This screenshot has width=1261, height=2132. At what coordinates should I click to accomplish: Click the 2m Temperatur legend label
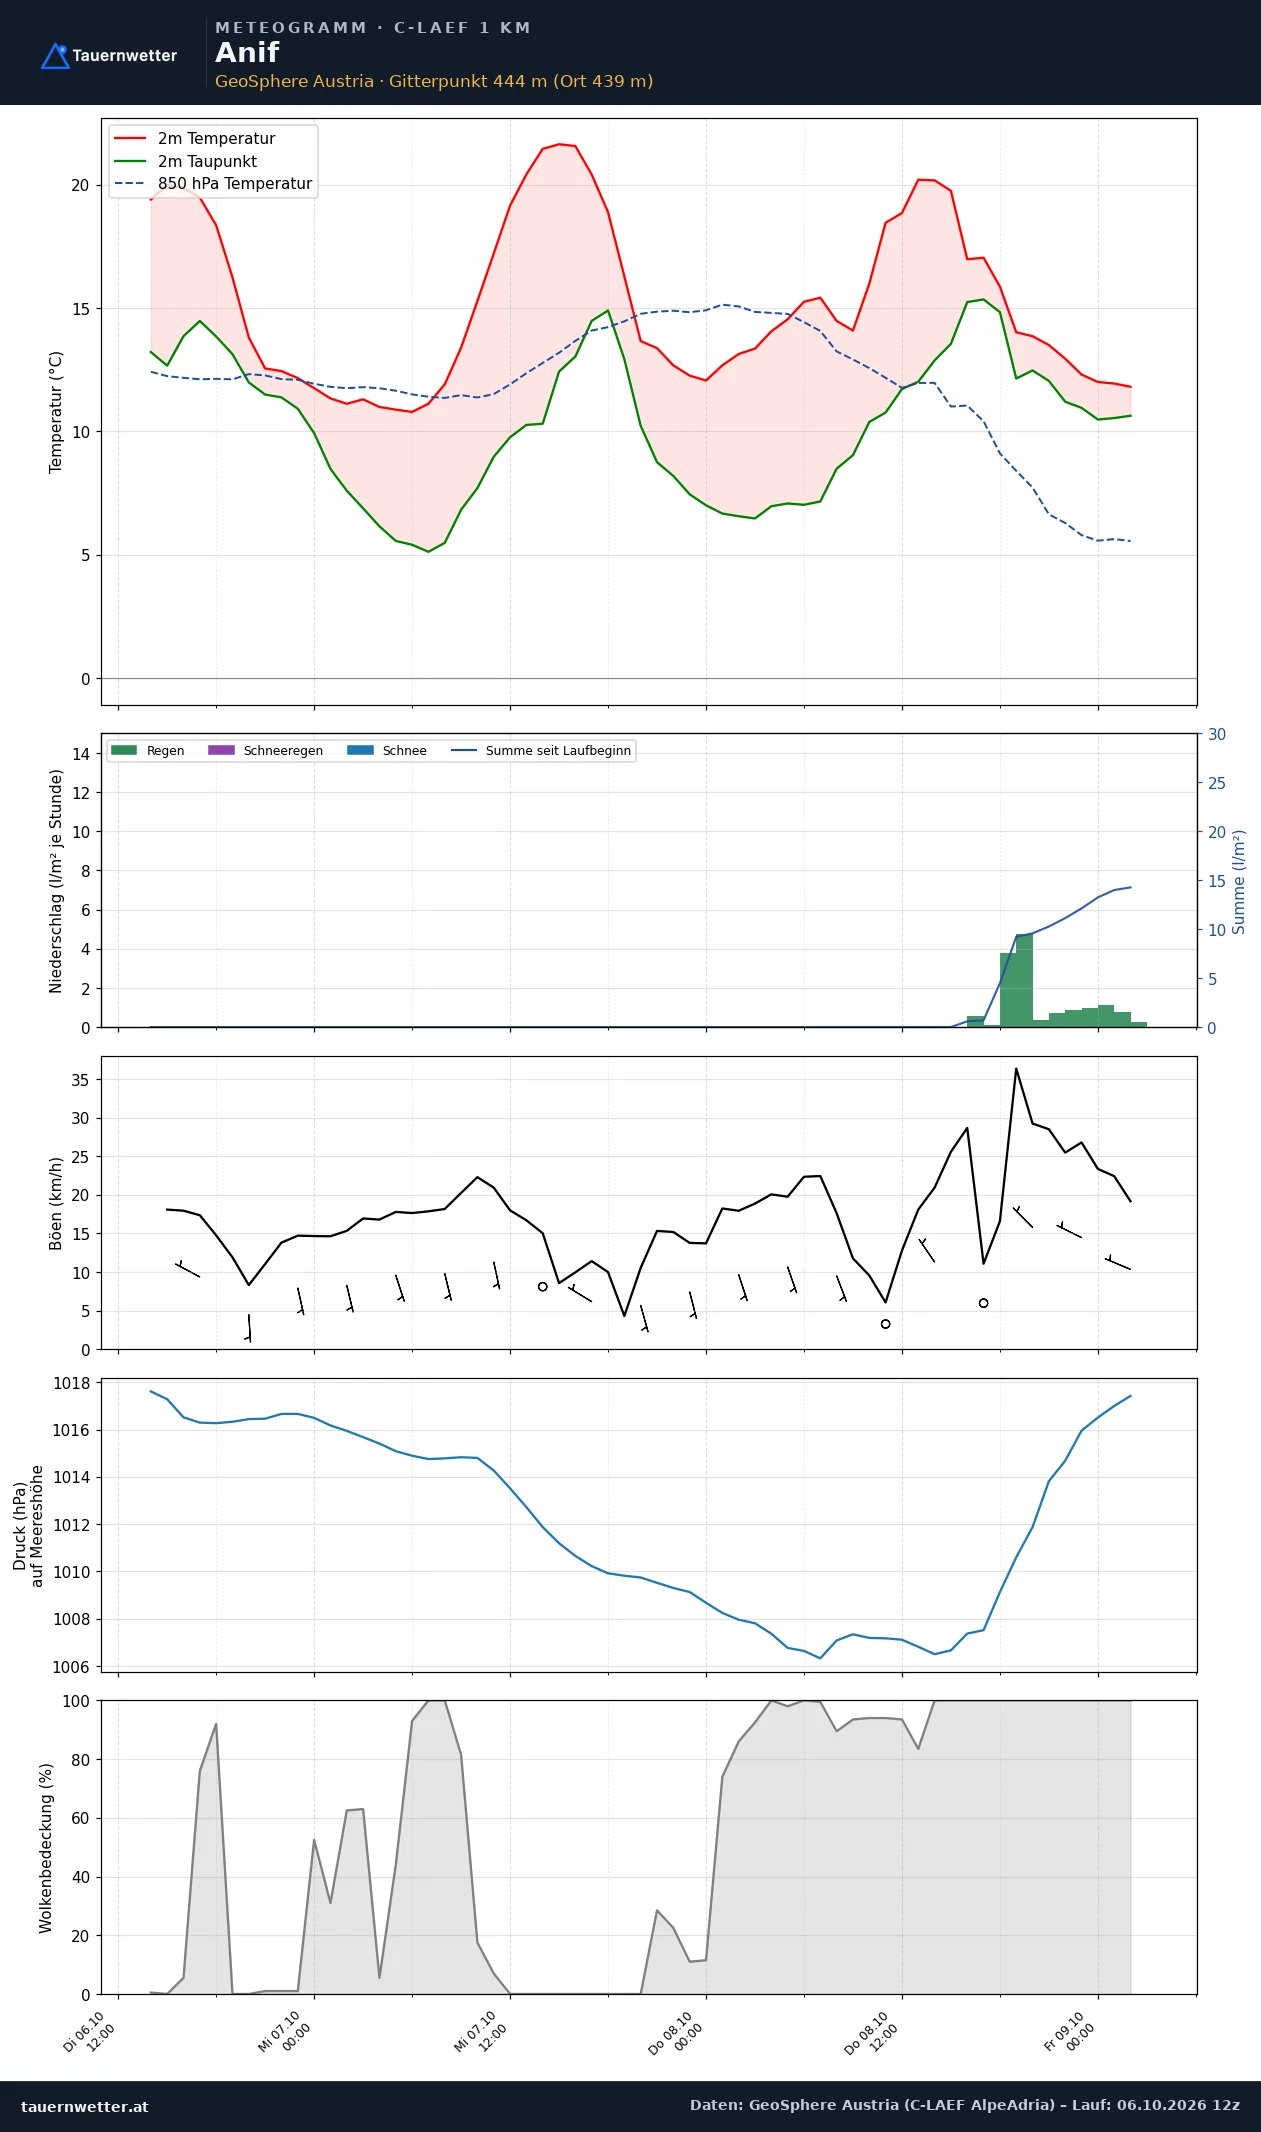216,139
